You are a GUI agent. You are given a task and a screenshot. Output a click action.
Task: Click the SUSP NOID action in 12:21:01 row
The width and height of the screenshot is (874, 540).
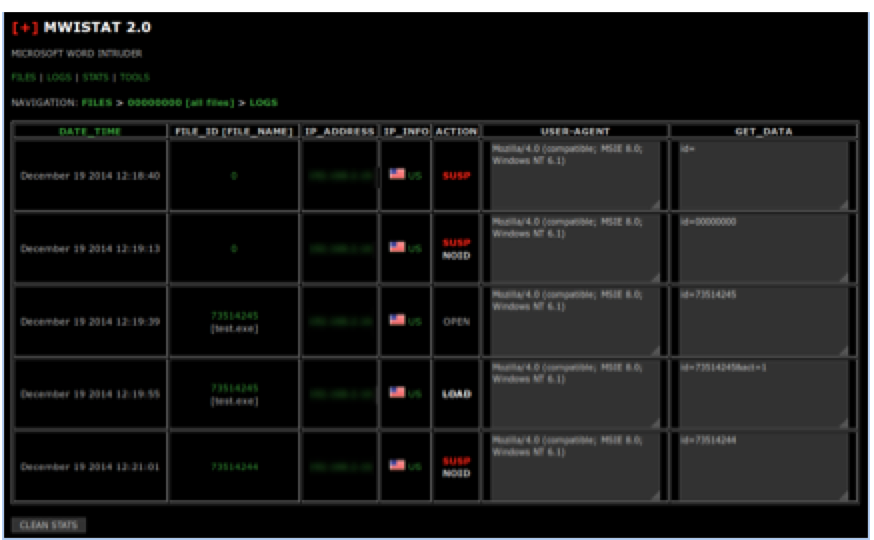coord(457,467)
